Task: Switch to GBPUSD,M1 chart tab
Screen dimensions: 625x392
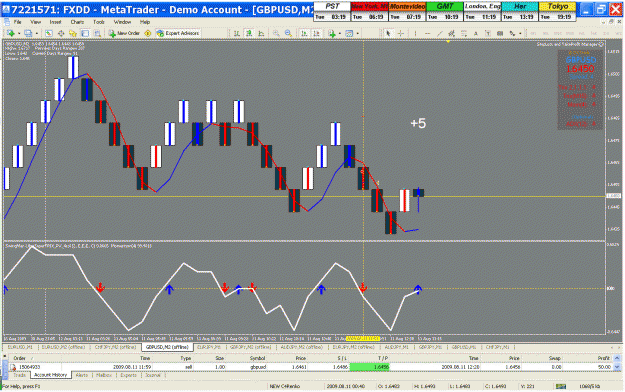Action: point(464,347)
